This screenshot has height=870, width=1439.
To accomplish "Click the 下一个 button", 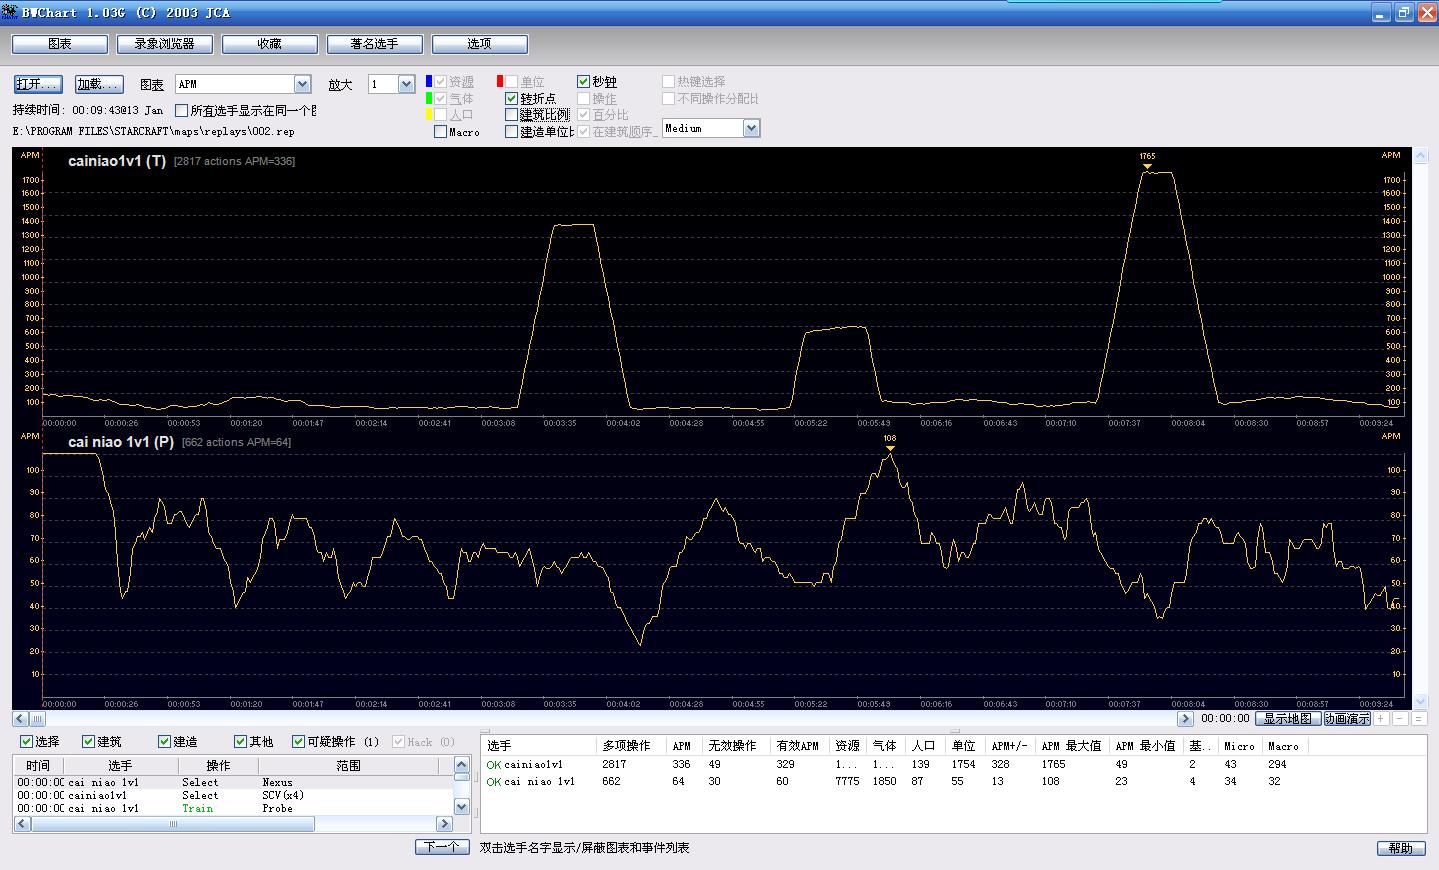I will tap(442, 847).
